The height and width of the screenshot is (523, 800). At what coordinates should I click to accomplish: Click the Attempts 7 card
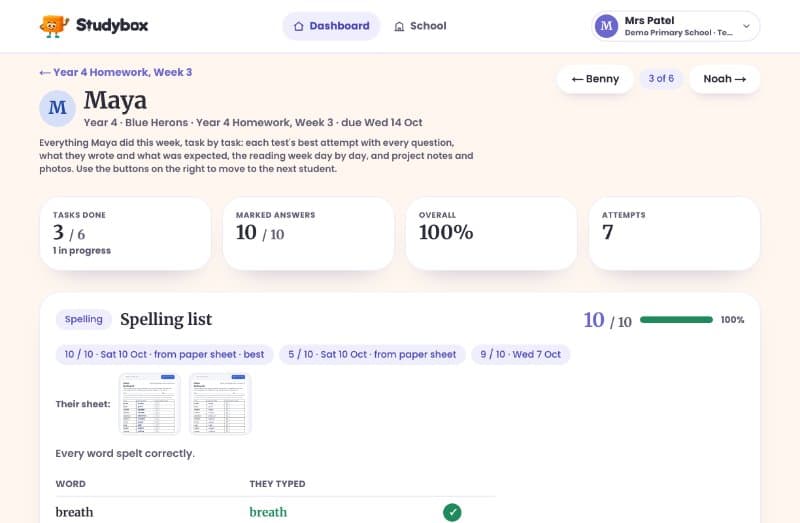(674, 234)
